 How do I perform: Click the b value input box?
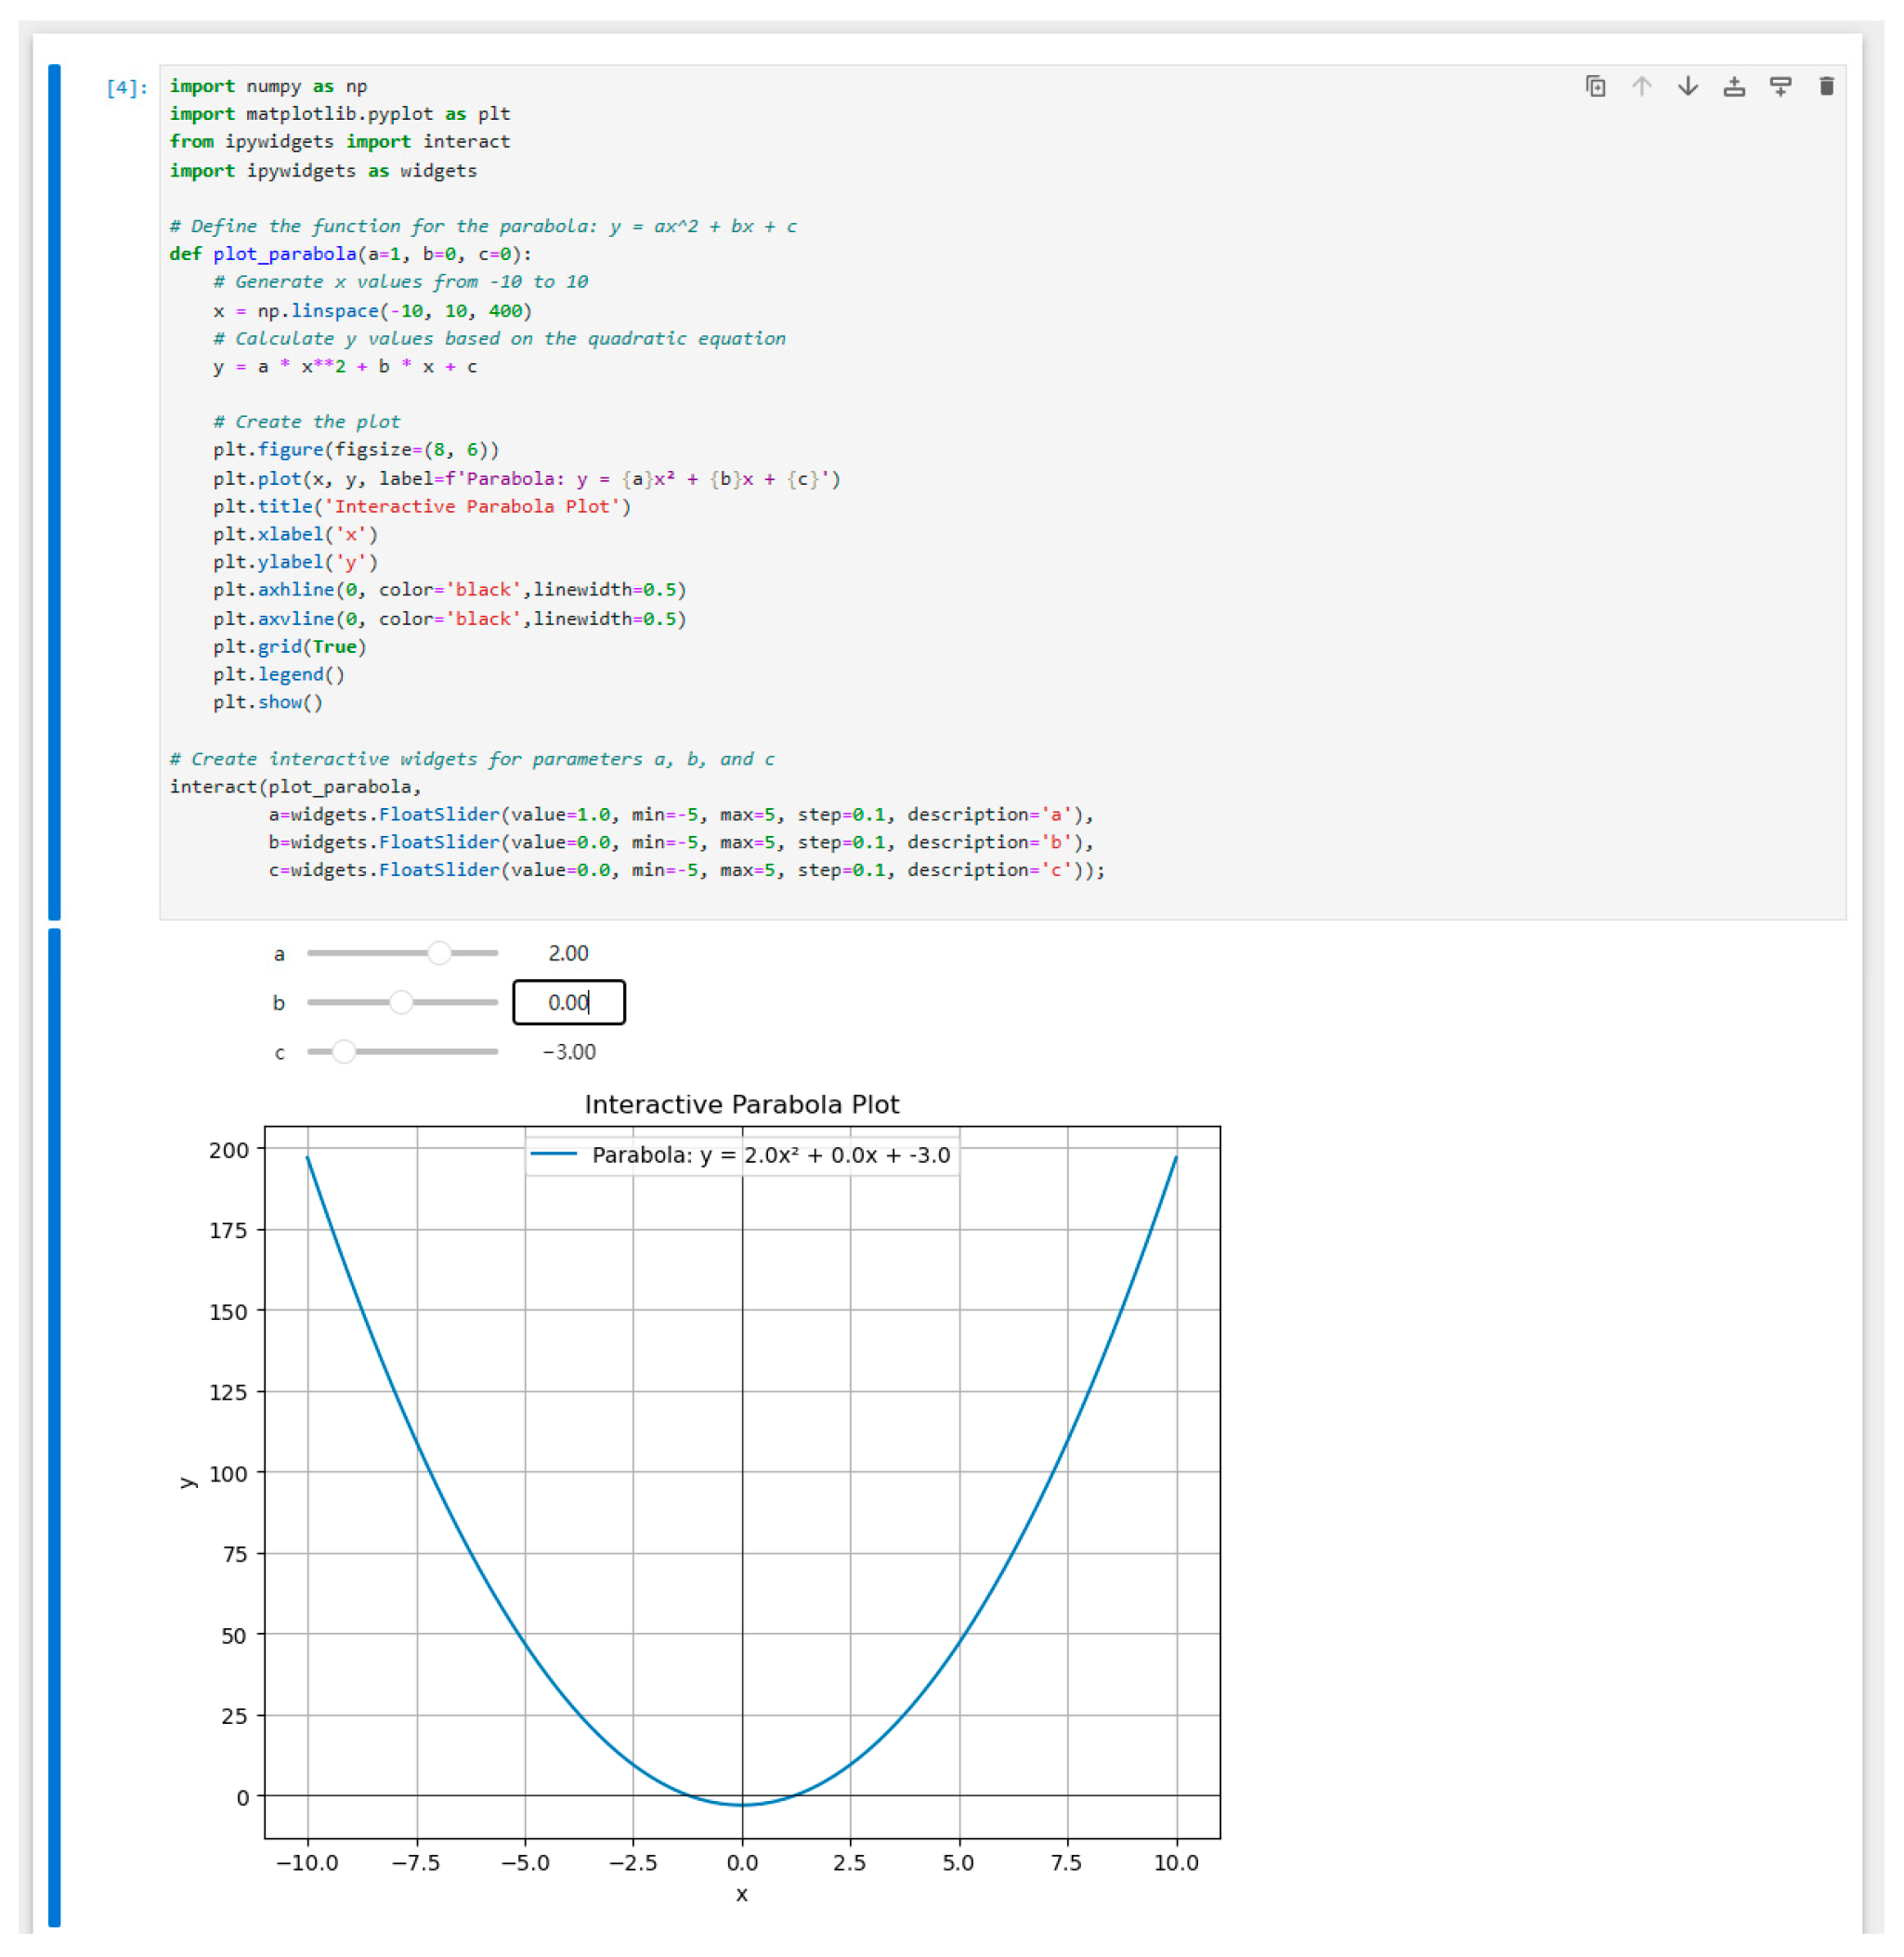tap(568, 1002)
